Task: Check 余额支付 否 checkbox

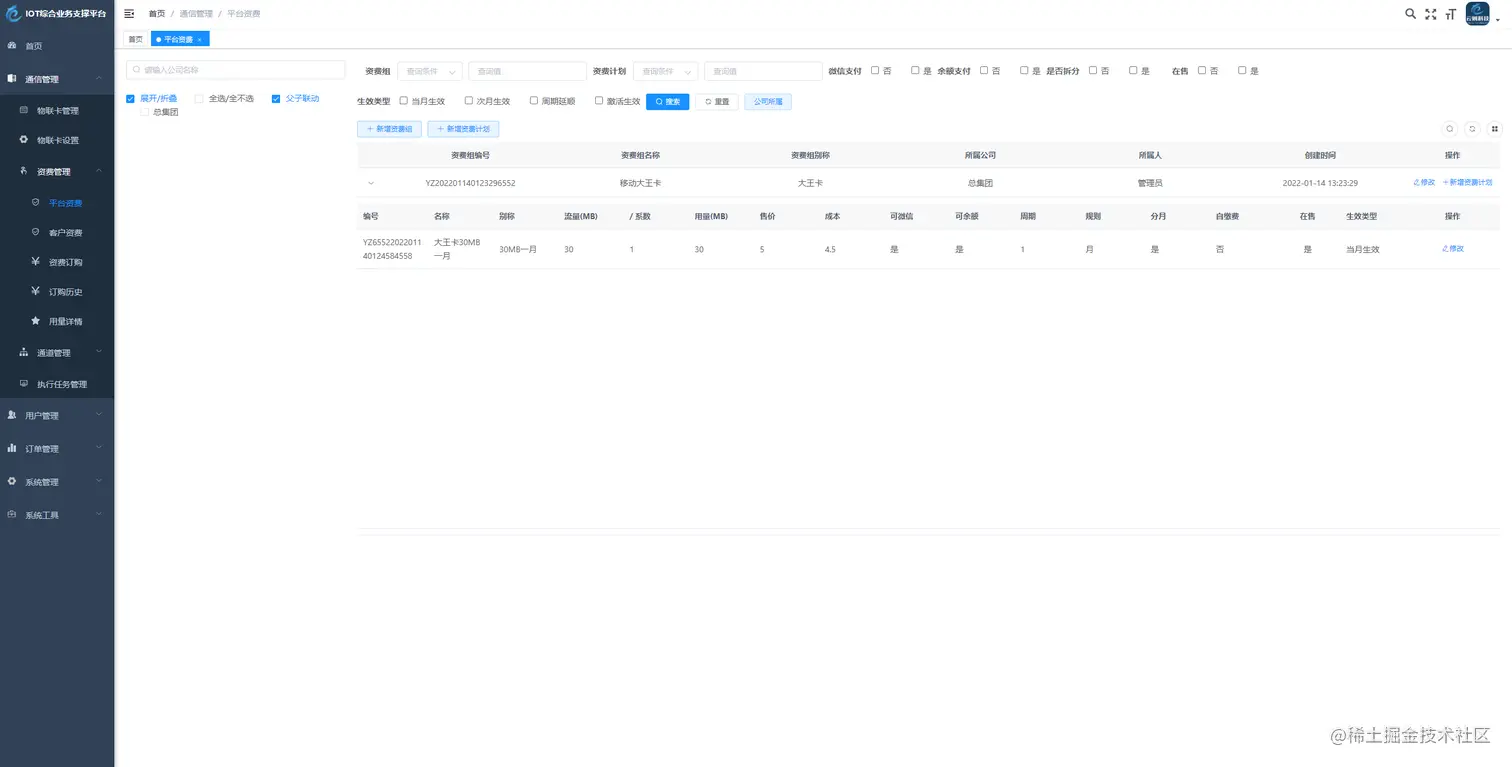Action: [x=984, y=70]
